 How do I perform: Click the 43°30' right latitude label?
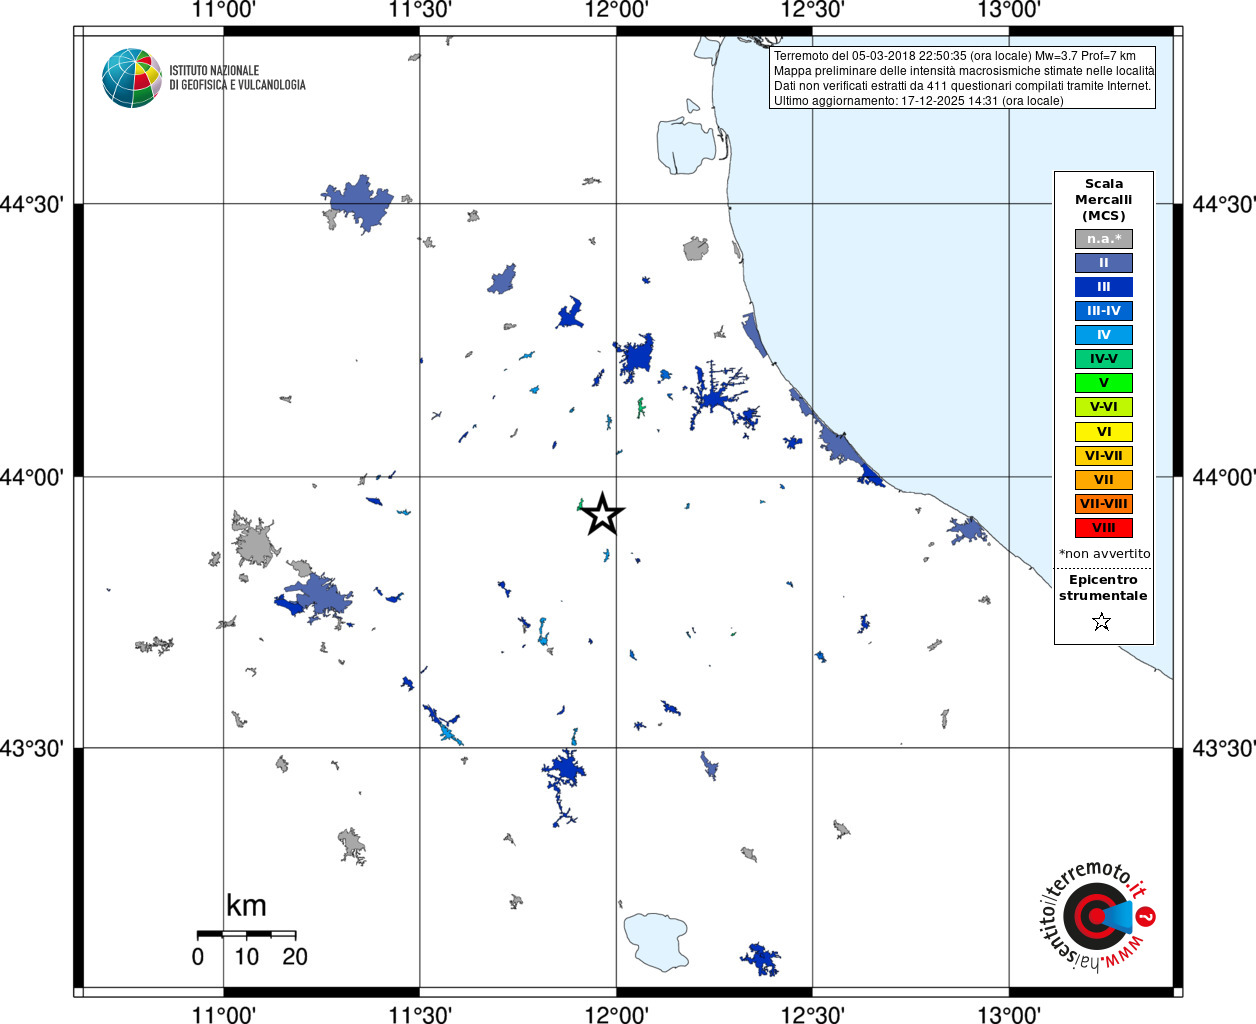1224,749
